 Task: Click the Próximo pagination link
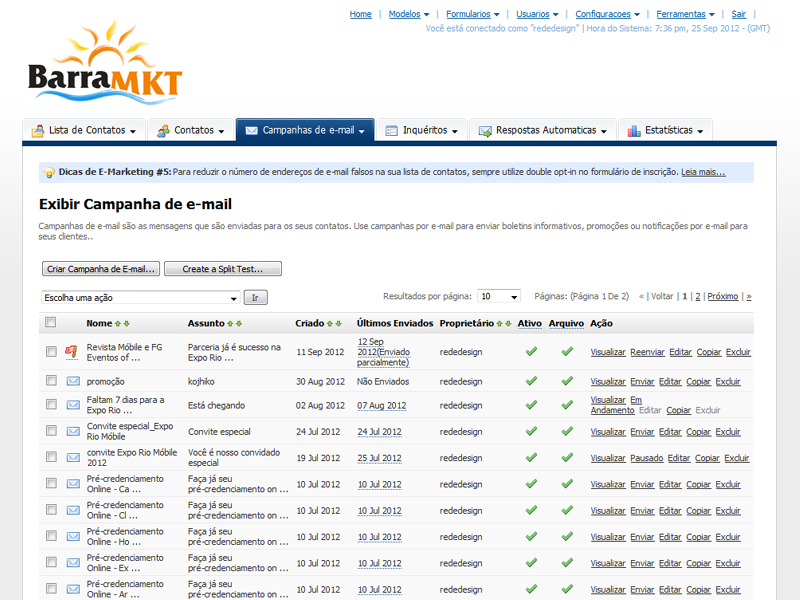point(722,296)
